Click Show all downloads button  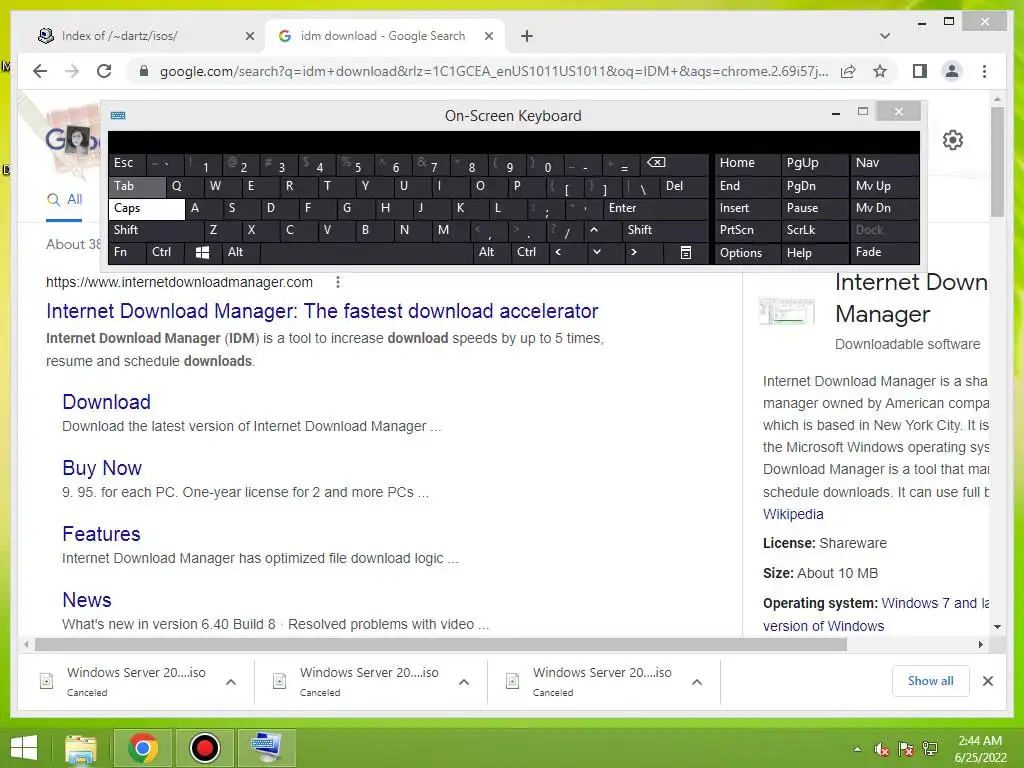click(x=930, y=681)
